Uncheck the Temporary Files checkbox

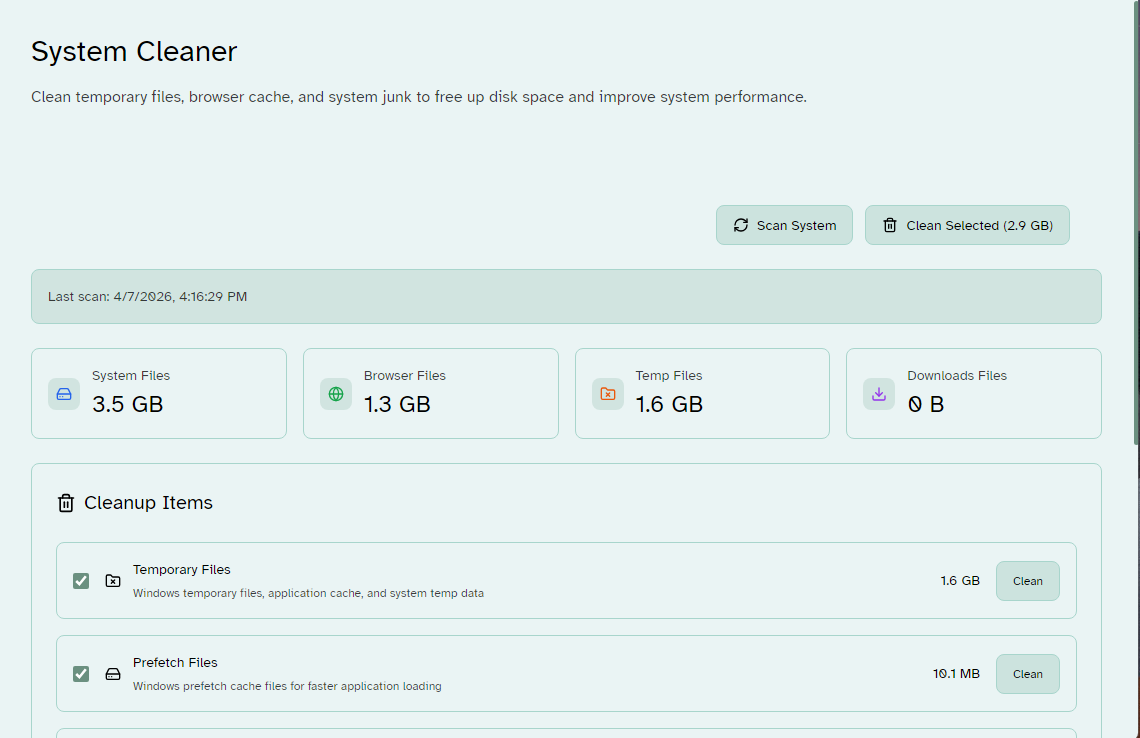[81, 581]
